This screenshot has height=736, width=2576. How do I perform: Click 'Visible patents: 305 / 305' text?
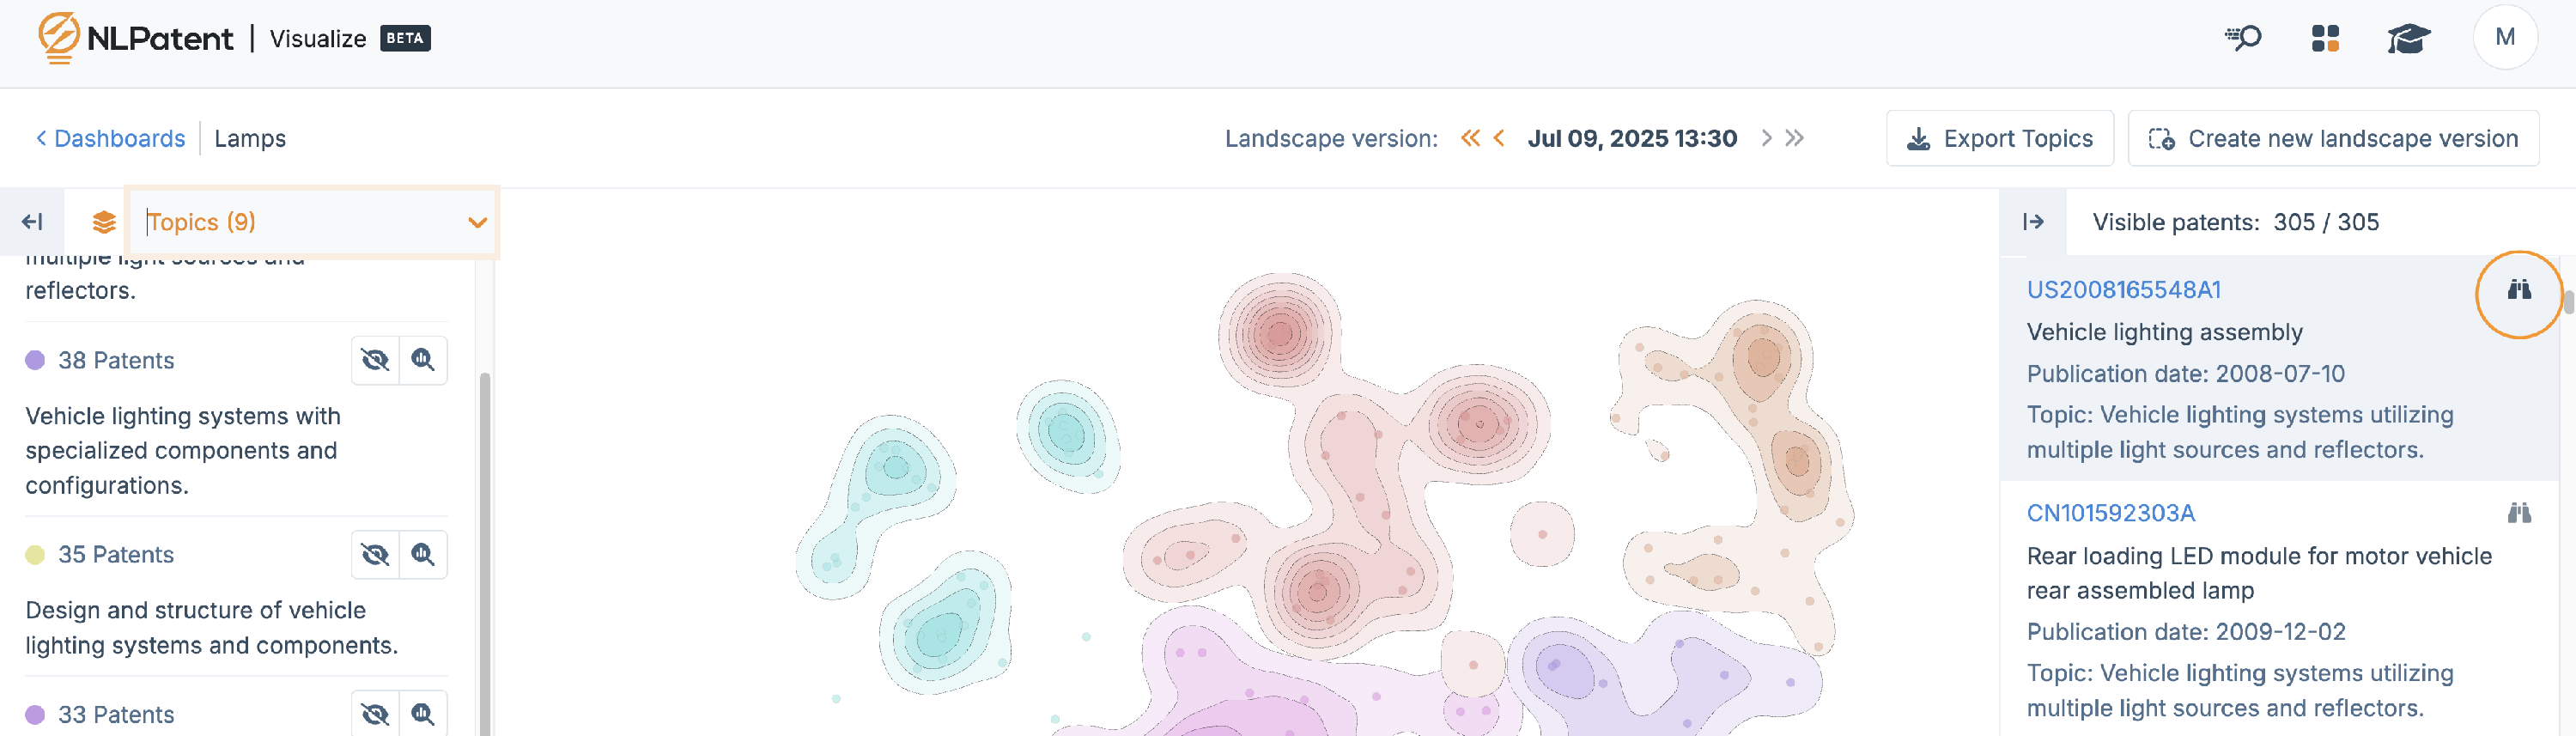pyautogui.click(x=2235, y=222)
